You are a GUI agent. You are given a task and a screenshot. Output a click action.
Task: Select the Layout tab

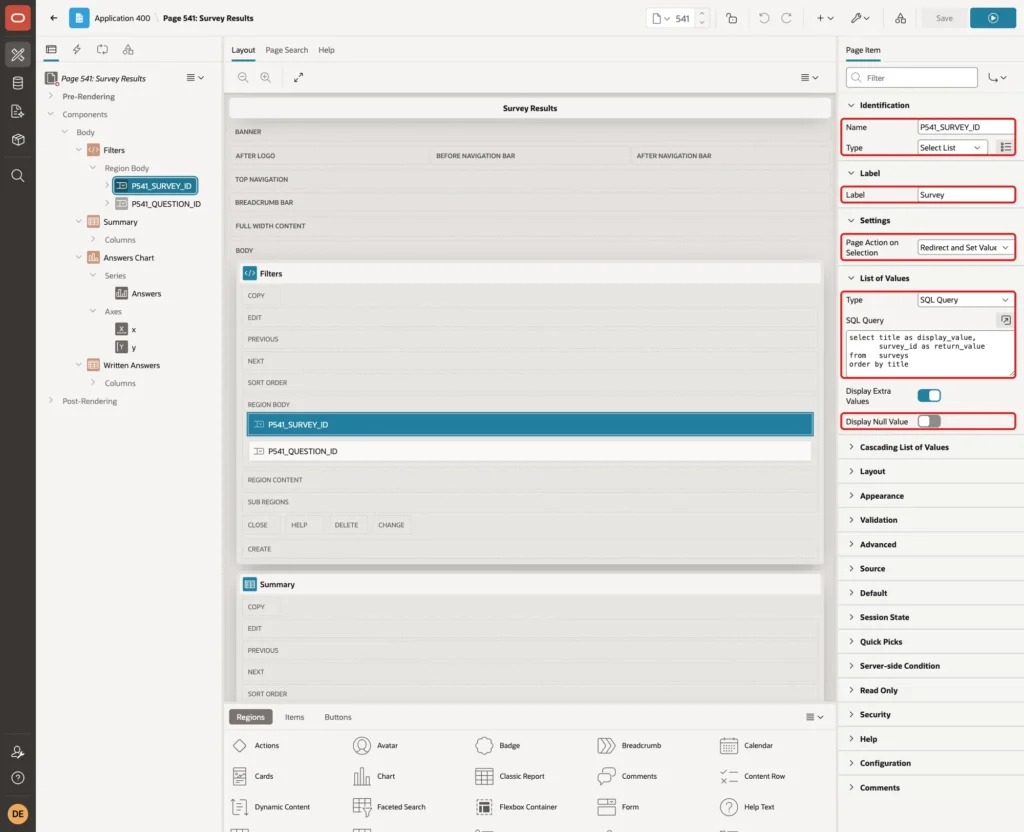(243, 50)
